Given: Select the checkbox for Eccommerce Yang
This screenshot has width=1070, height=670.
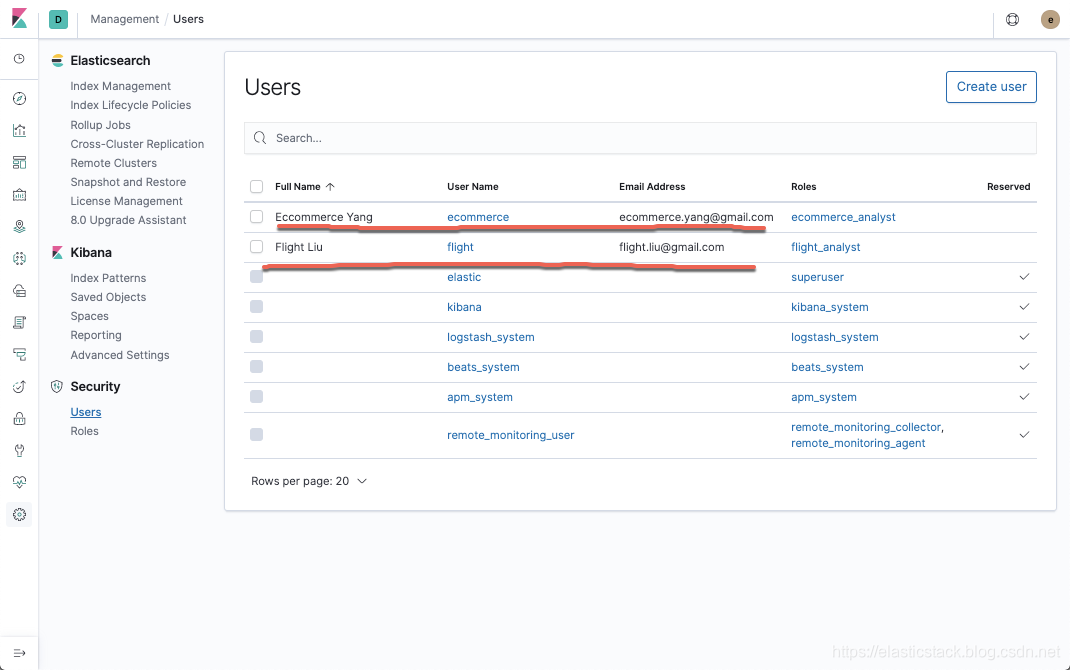Looking at the screenshot, I should coord(257,216).
